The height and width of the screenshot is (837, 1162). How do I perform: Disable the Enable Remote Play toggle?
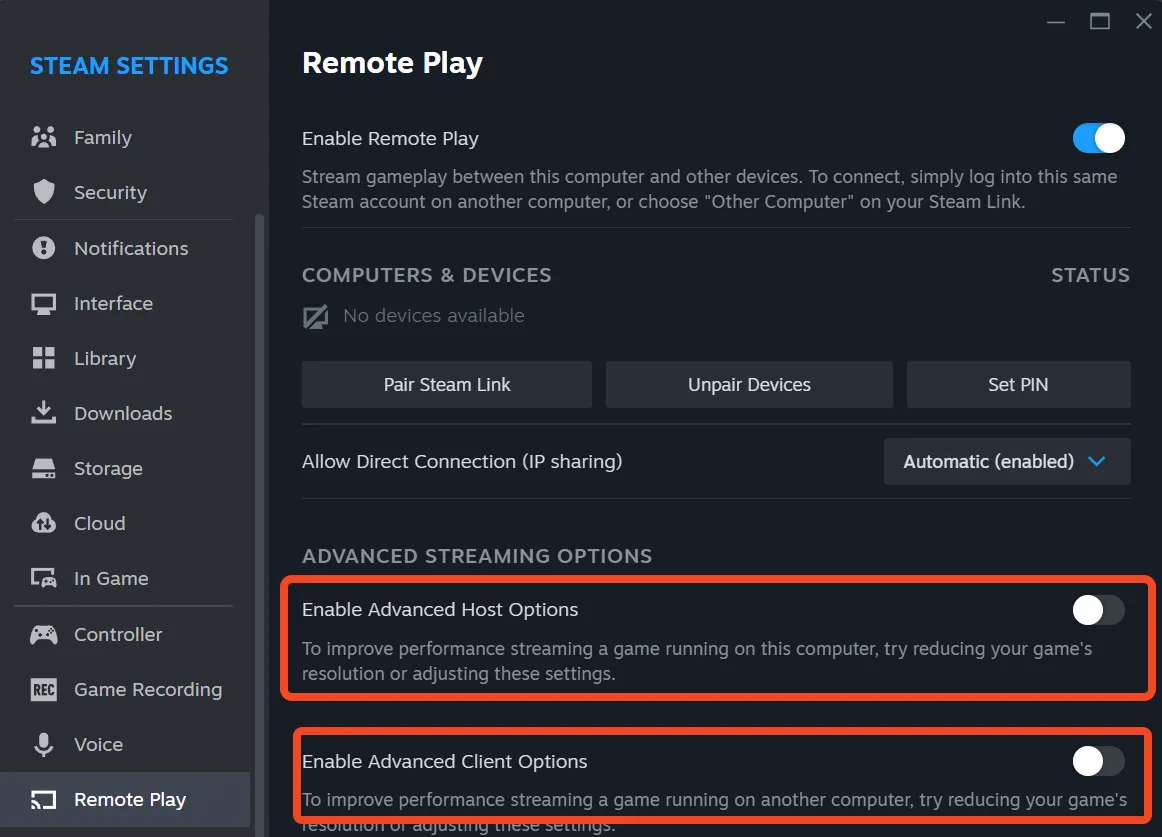click(x=1097, y=139)
